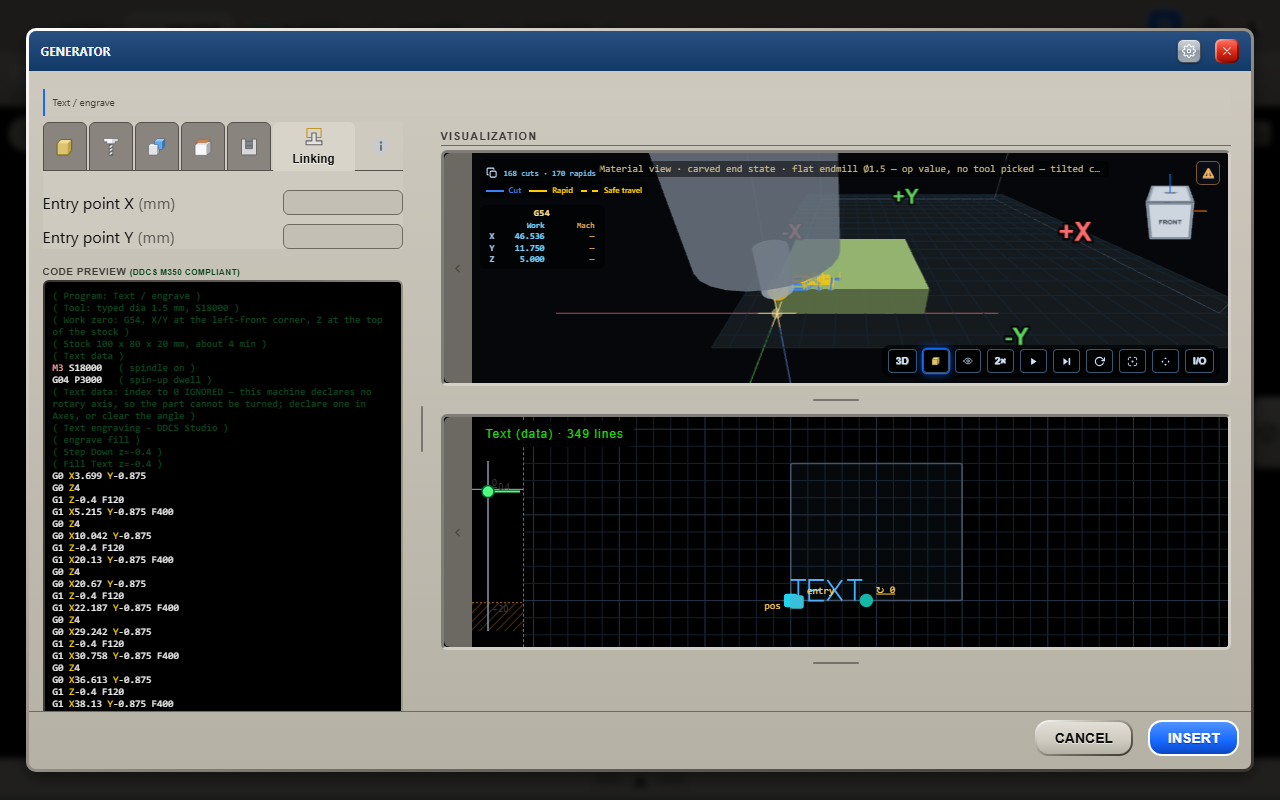Open the info tab icon

coord(381,147)
